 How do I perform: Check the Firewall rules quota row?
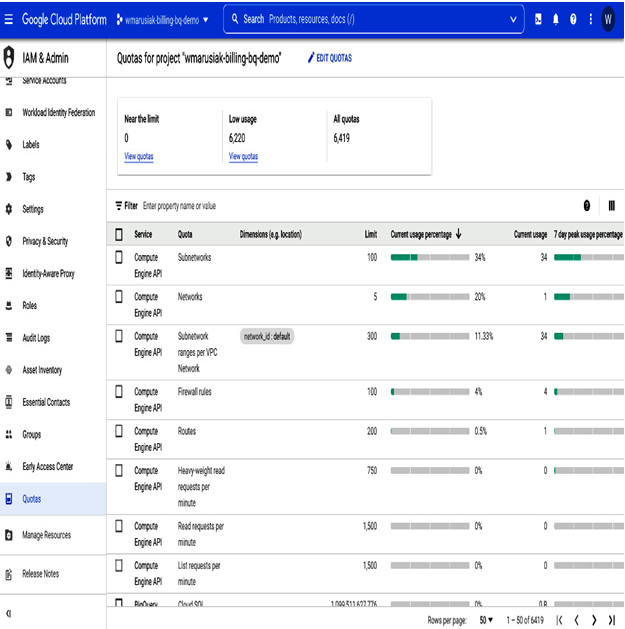click(119, 391)
